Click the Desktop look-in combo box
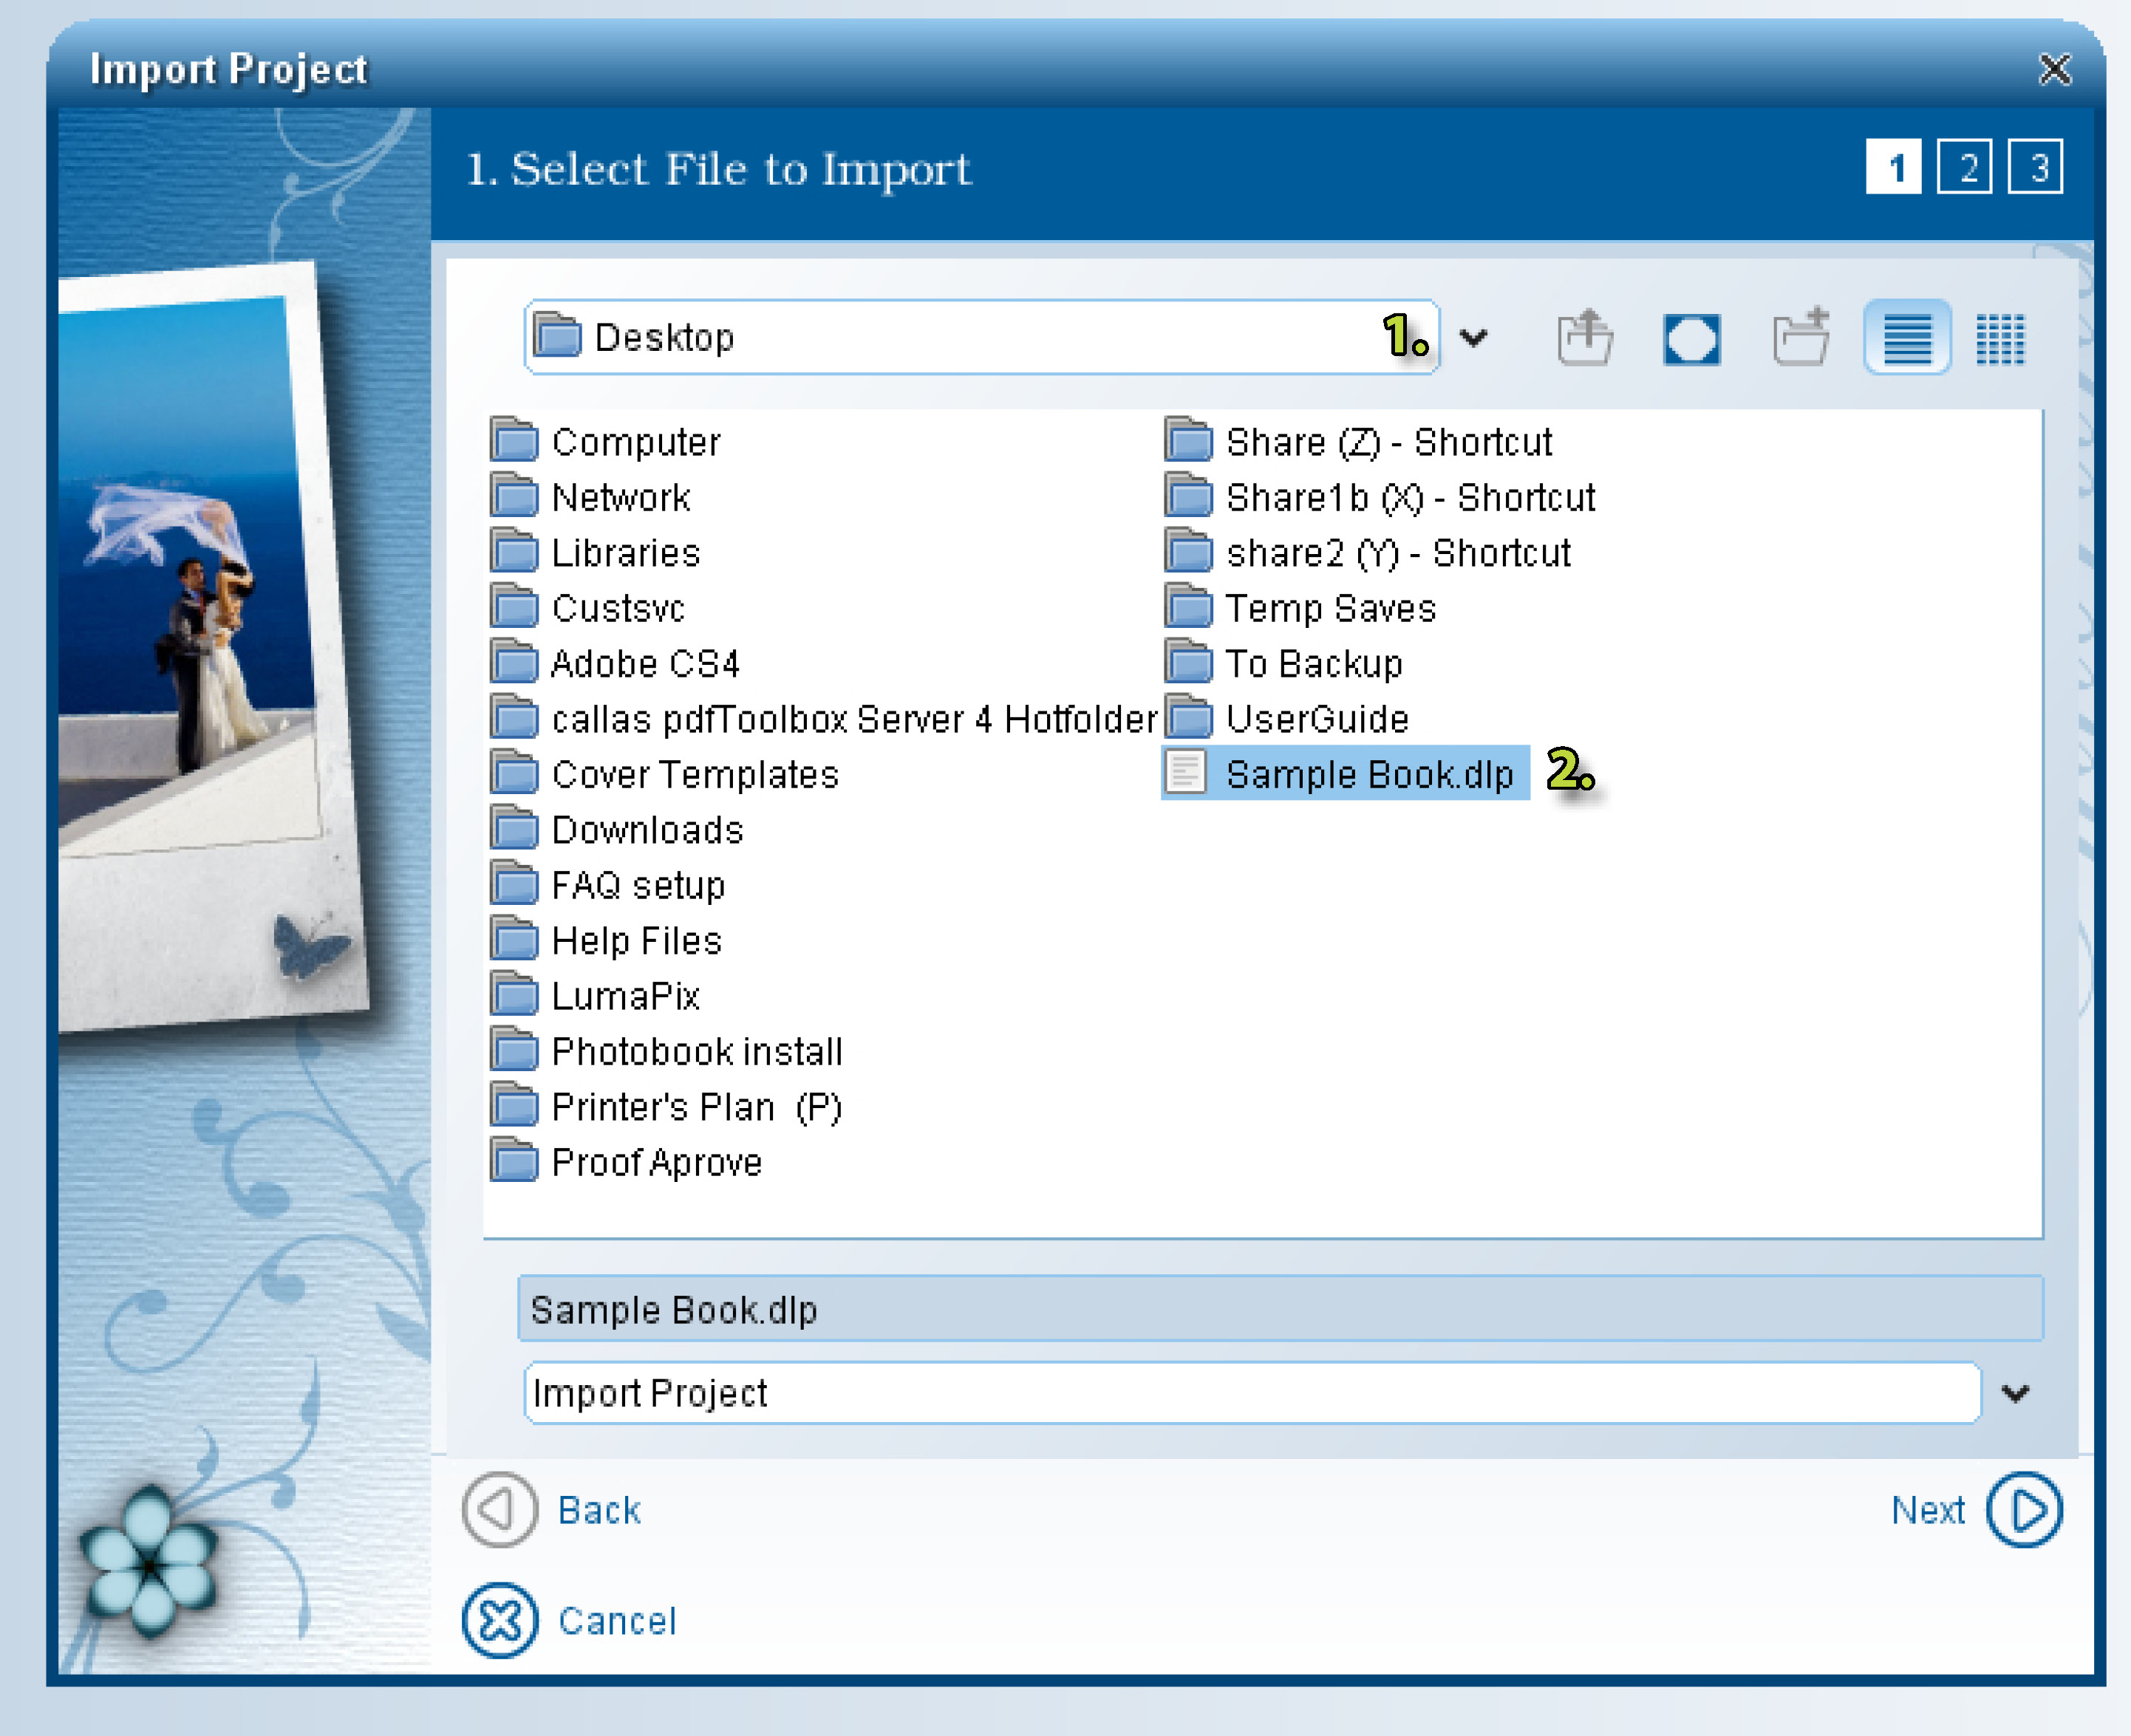The image size is (2131, 1736). (x=981, y=337)
